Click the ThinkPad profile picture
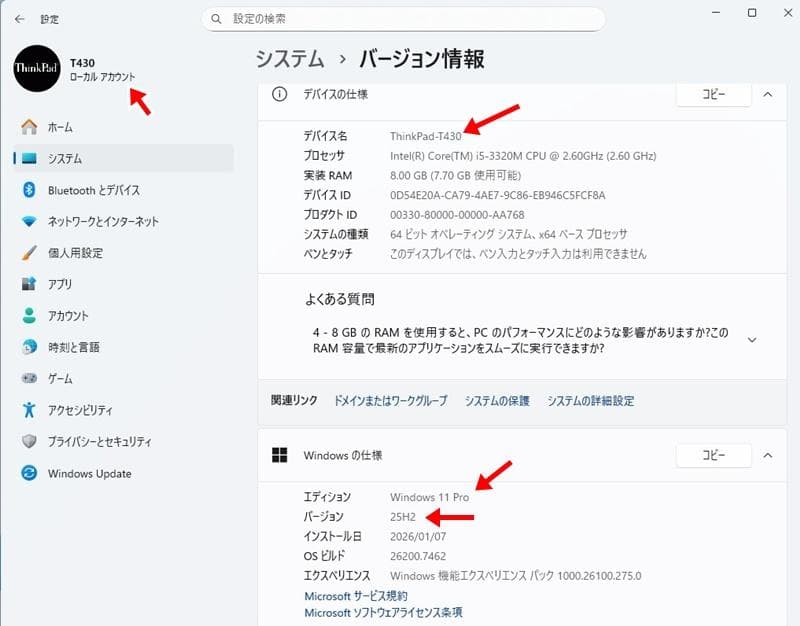The image size is (800, 626). tap(37, 69)
